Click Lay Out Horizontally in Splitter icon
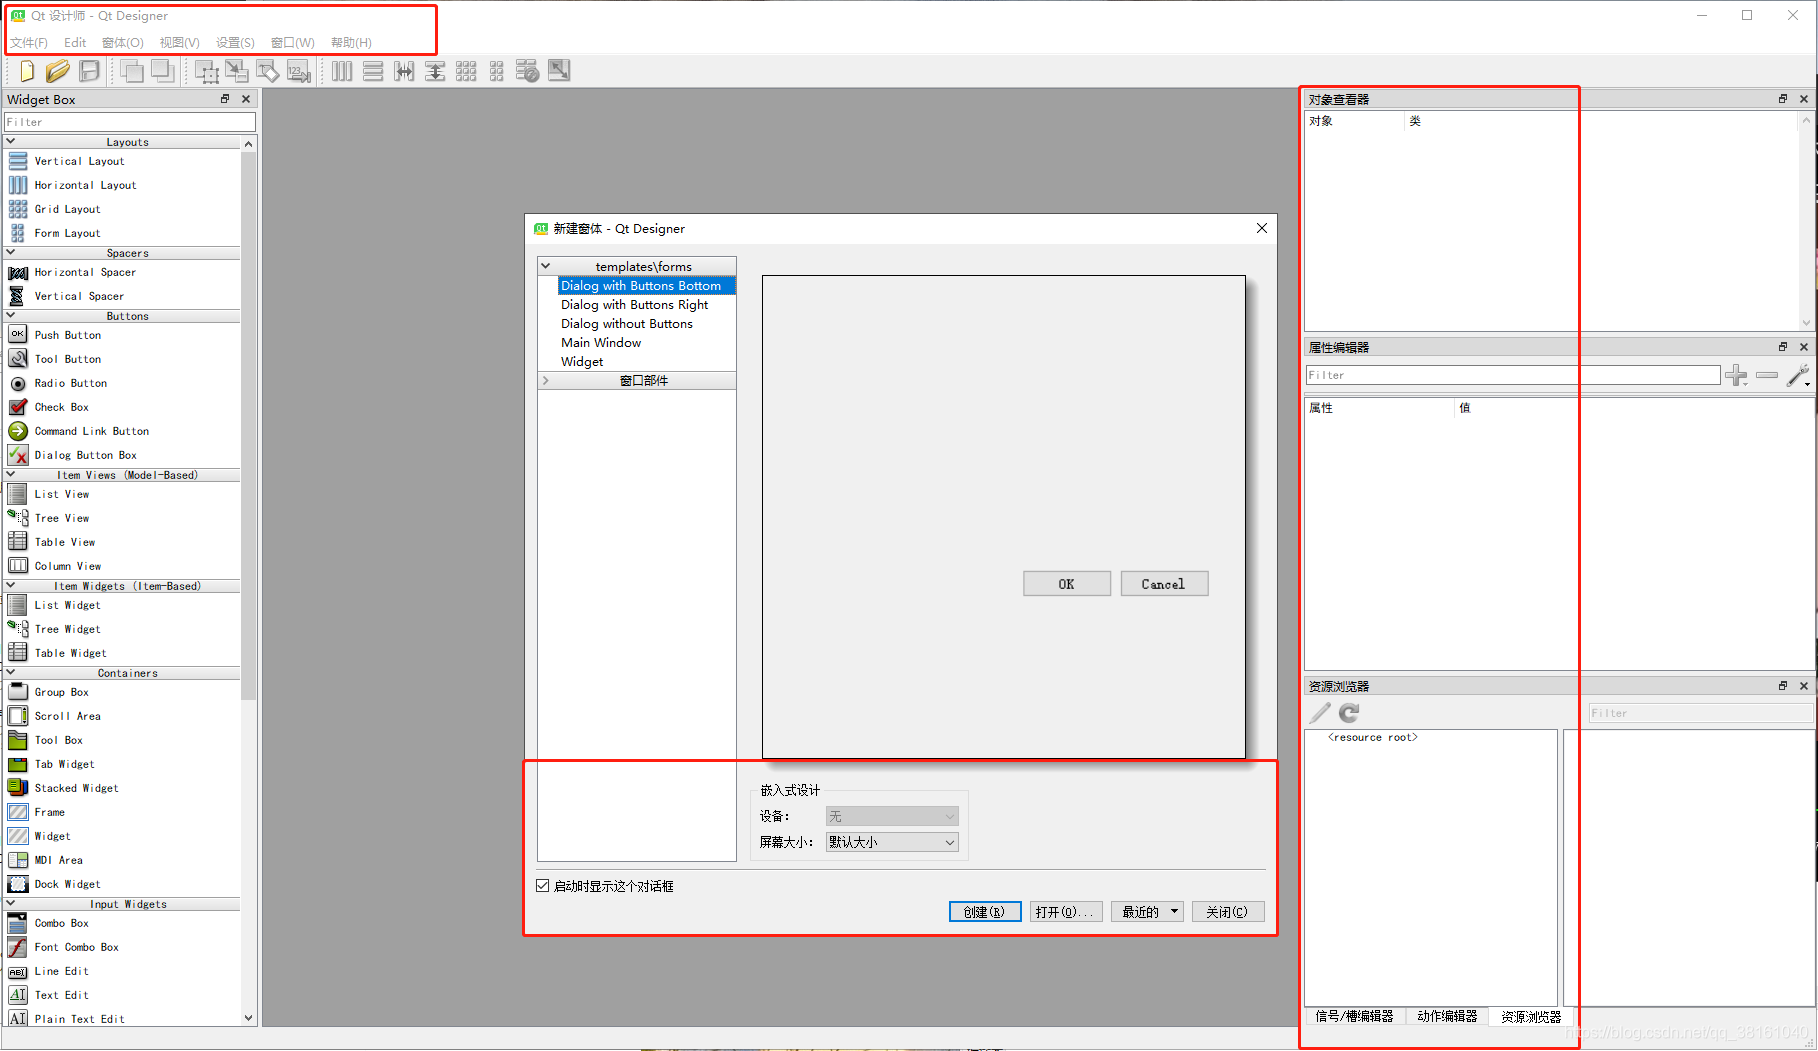Image resolution: width=1818 pixels, height=1051 pixels. click(x=404, y=71)
